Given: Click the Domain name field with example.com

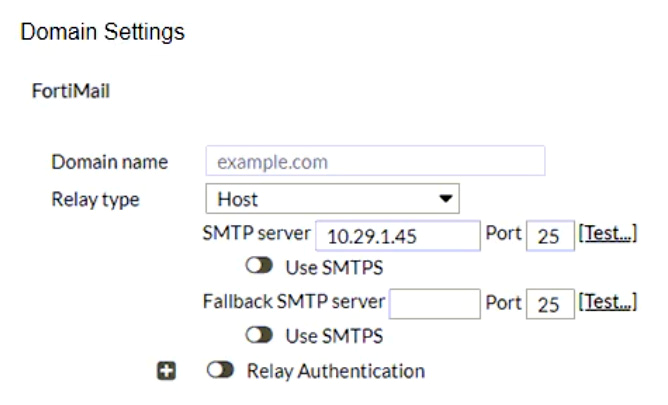Looking at the screenshot, I should 375,161.
